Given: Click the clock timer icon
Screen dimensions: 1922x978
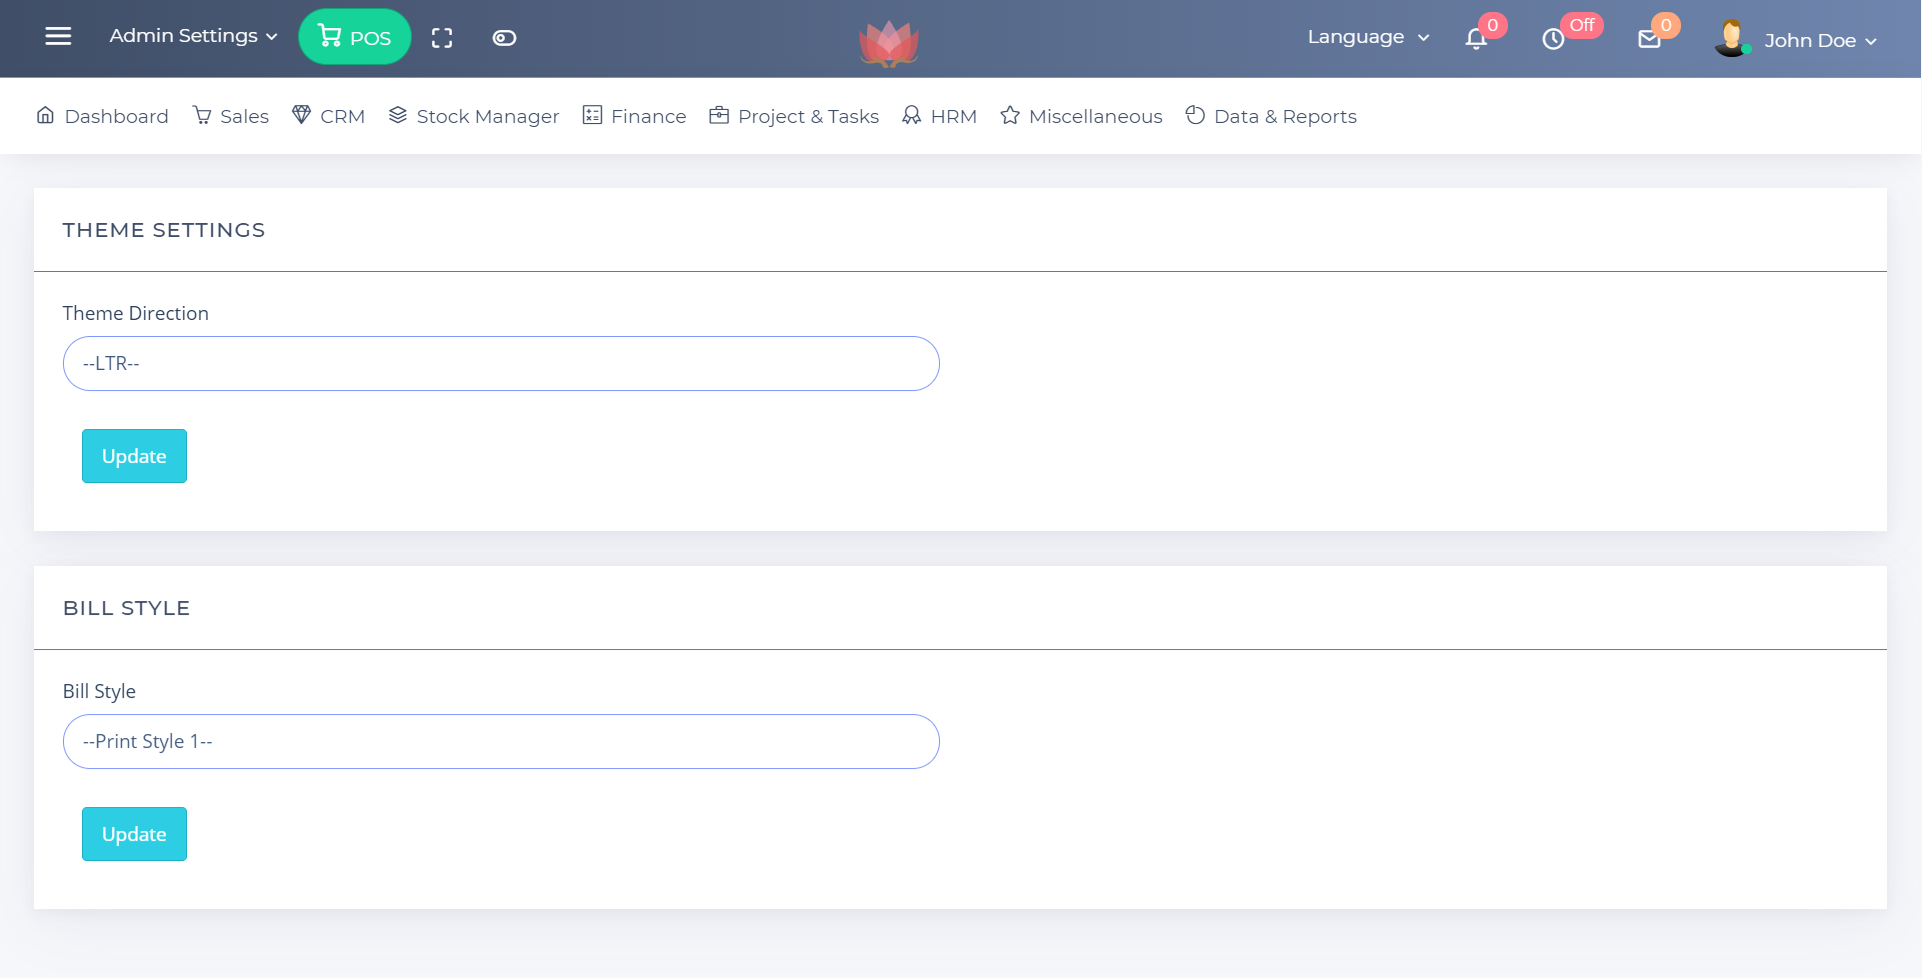Looking at the screenshot, I should (1553, 39).
